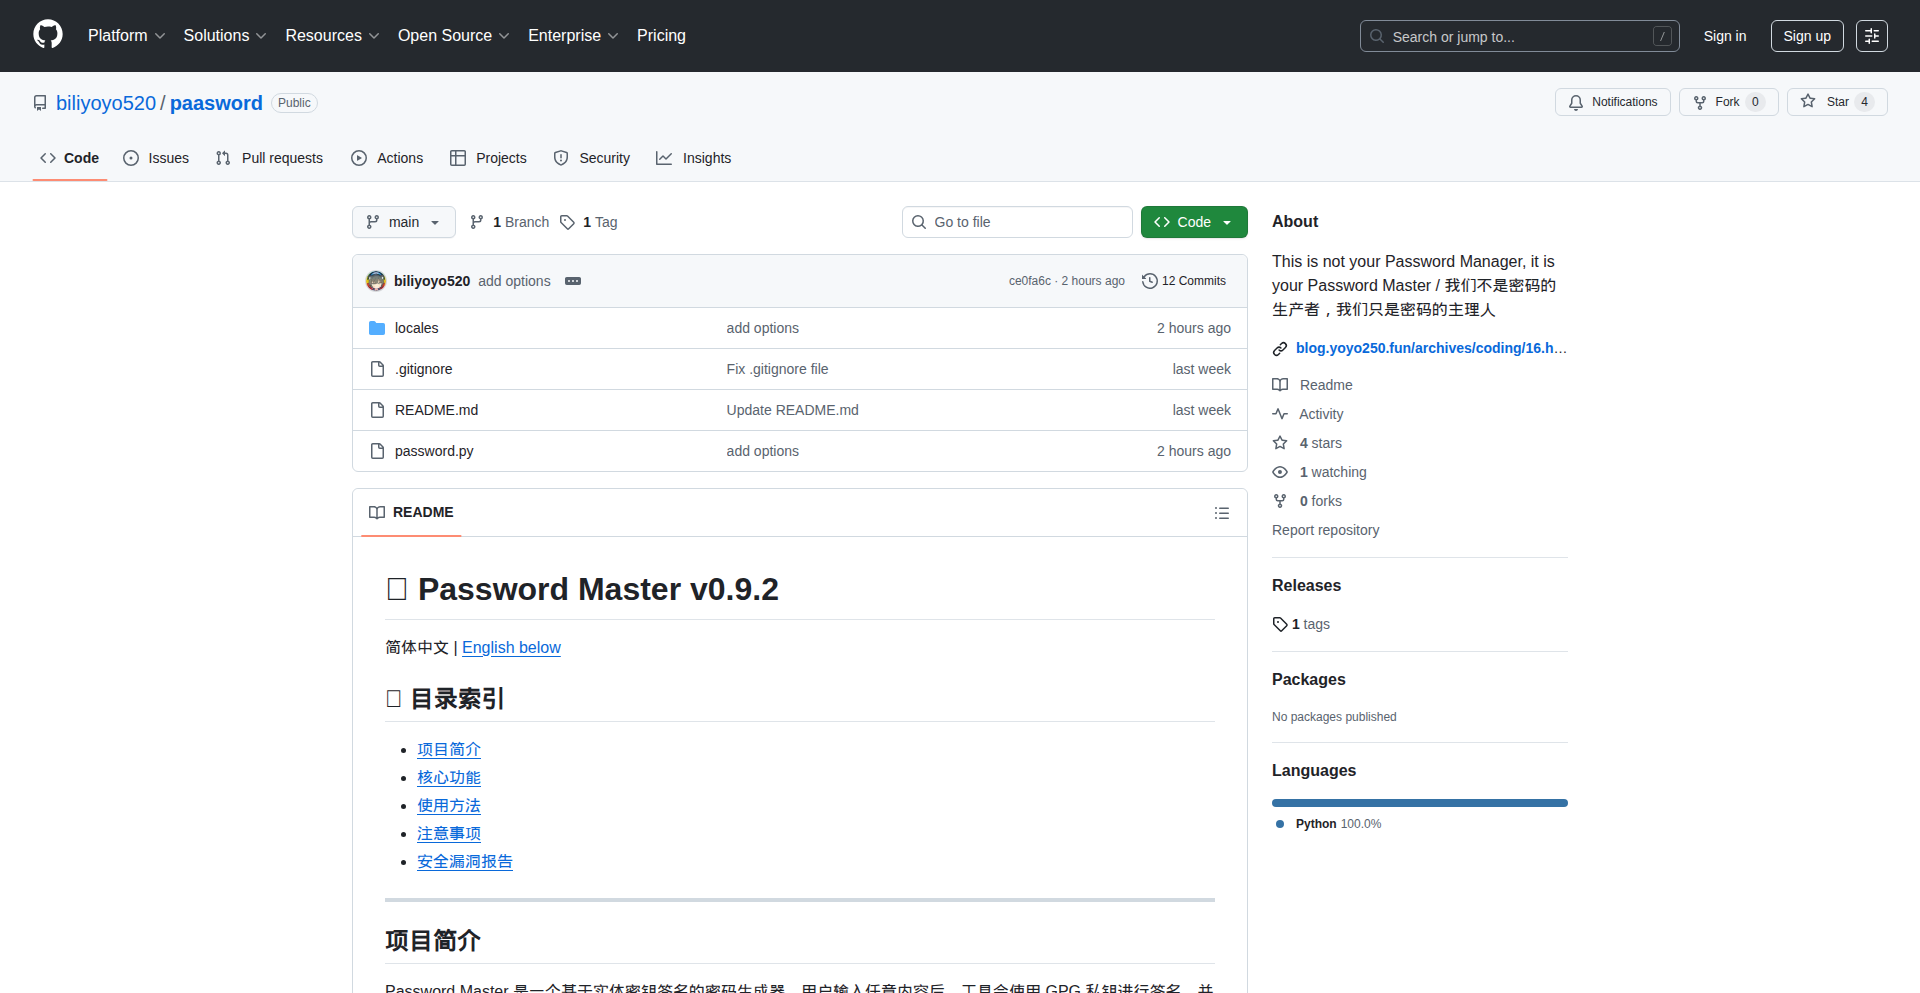This screenshot has height=993, width=1920.
Task: Open the locales folder
Action: [x=416, y=328]
